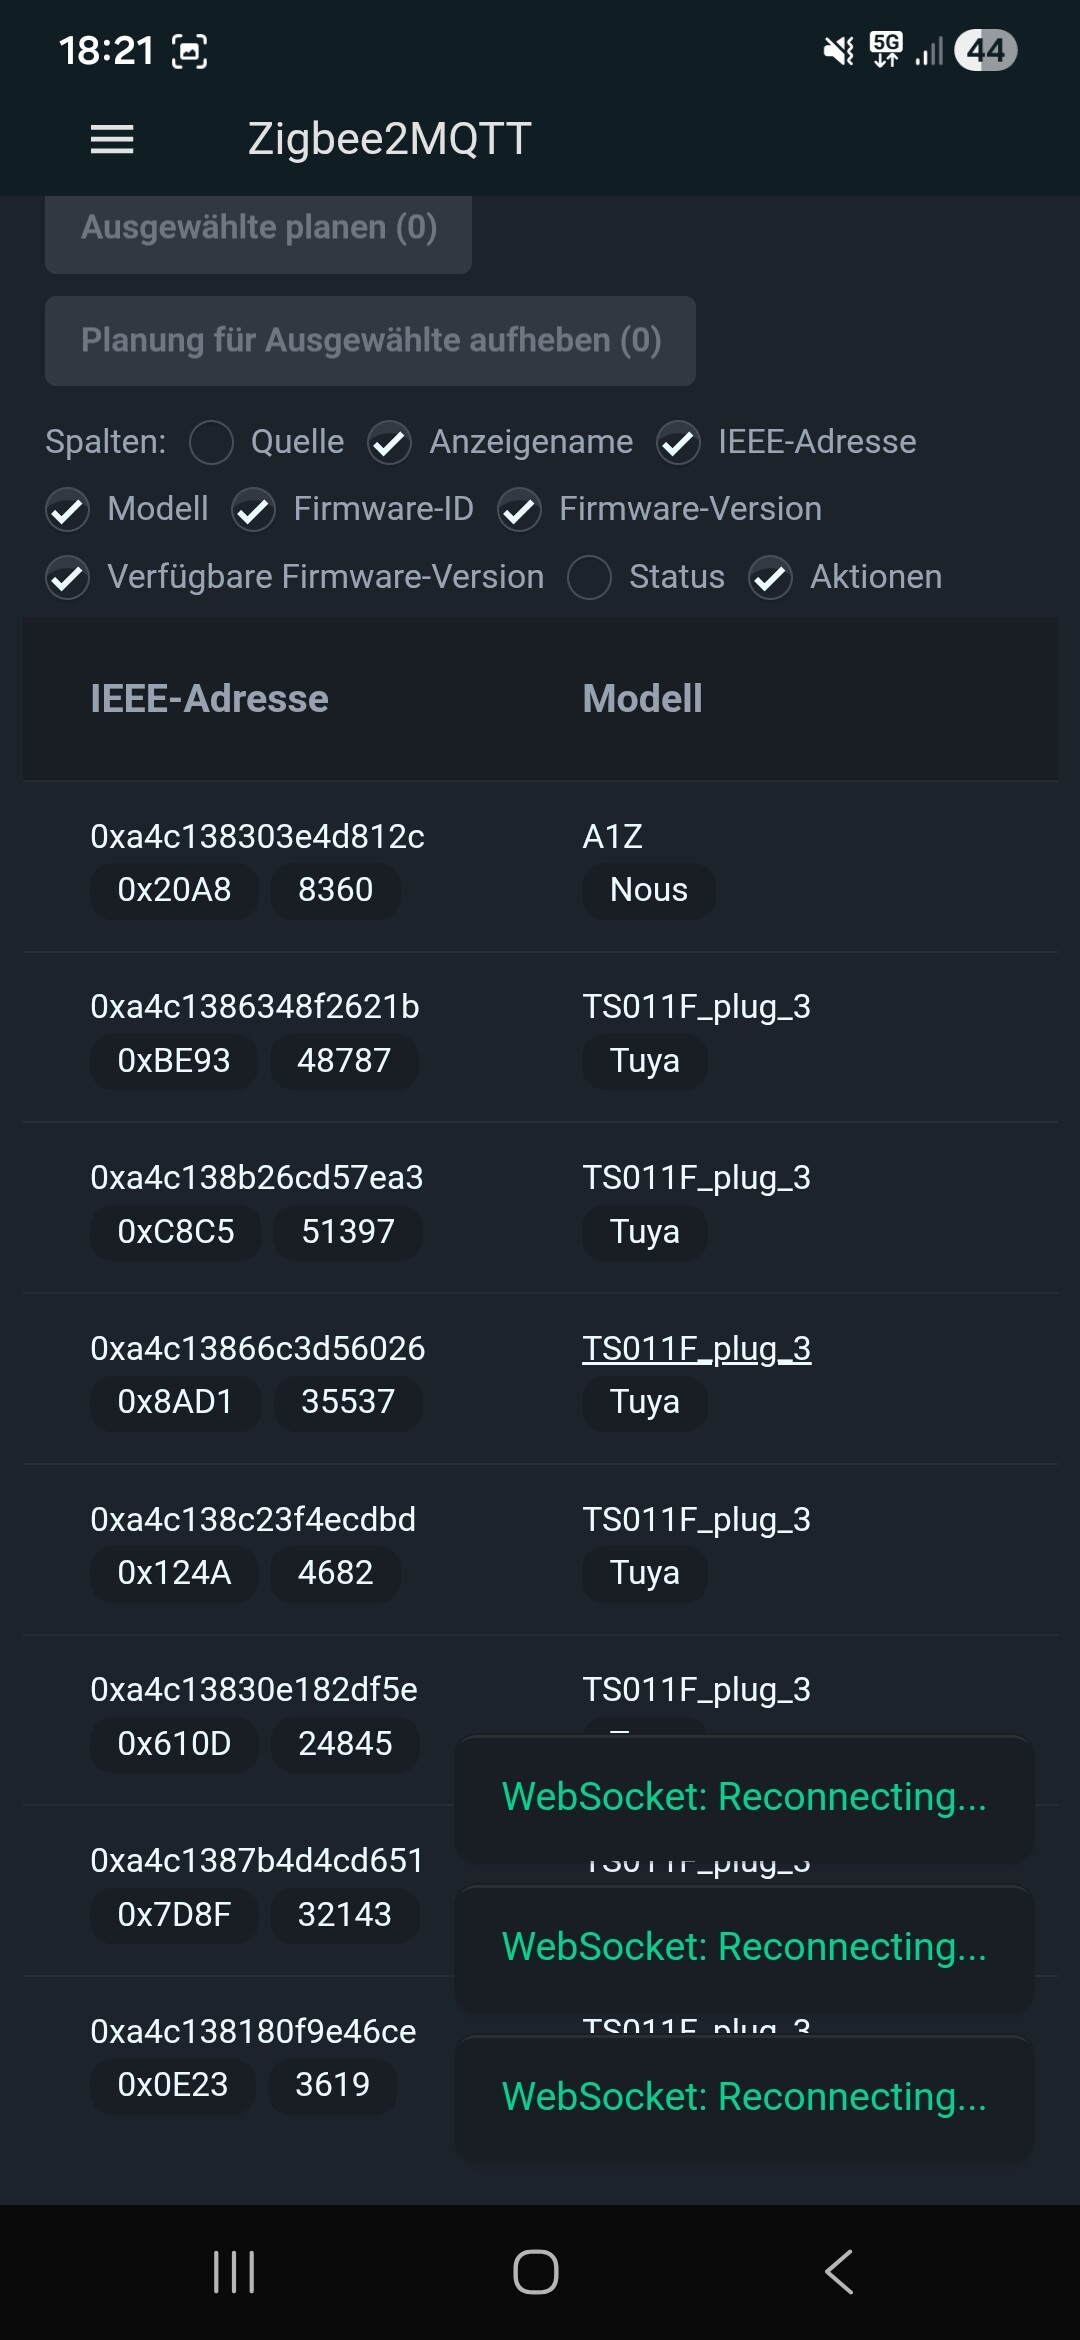Screen dimensions: 1080x2340
Task: Sort by the IEEE-Adresse column header
Action: (209, 699)
